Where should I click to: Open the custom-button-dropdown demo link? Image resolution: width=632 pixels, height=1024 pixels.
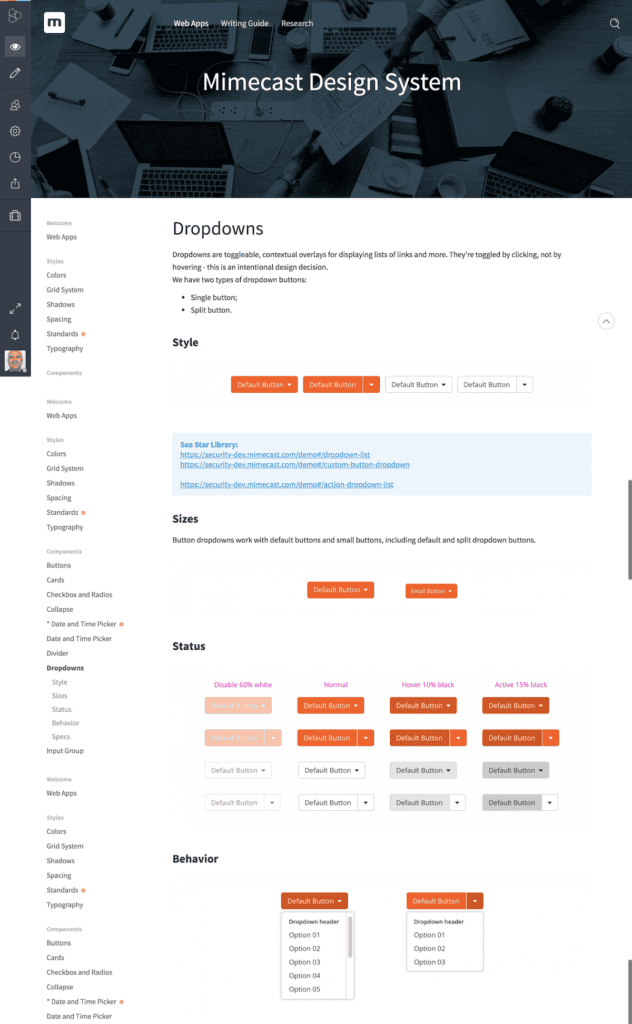point(294,464)
